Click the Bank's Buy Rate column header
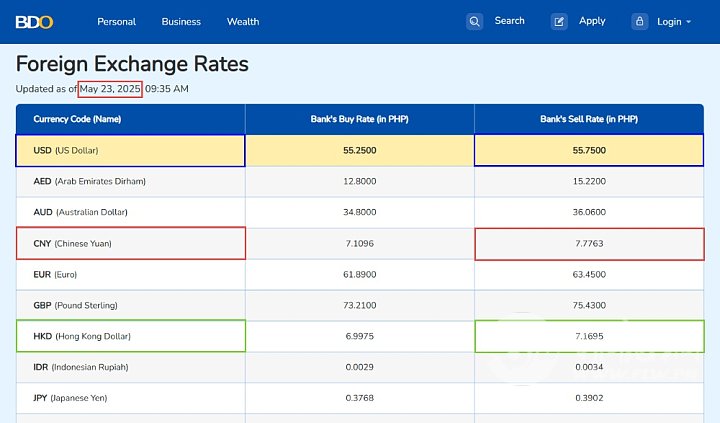 pos(359,119)
